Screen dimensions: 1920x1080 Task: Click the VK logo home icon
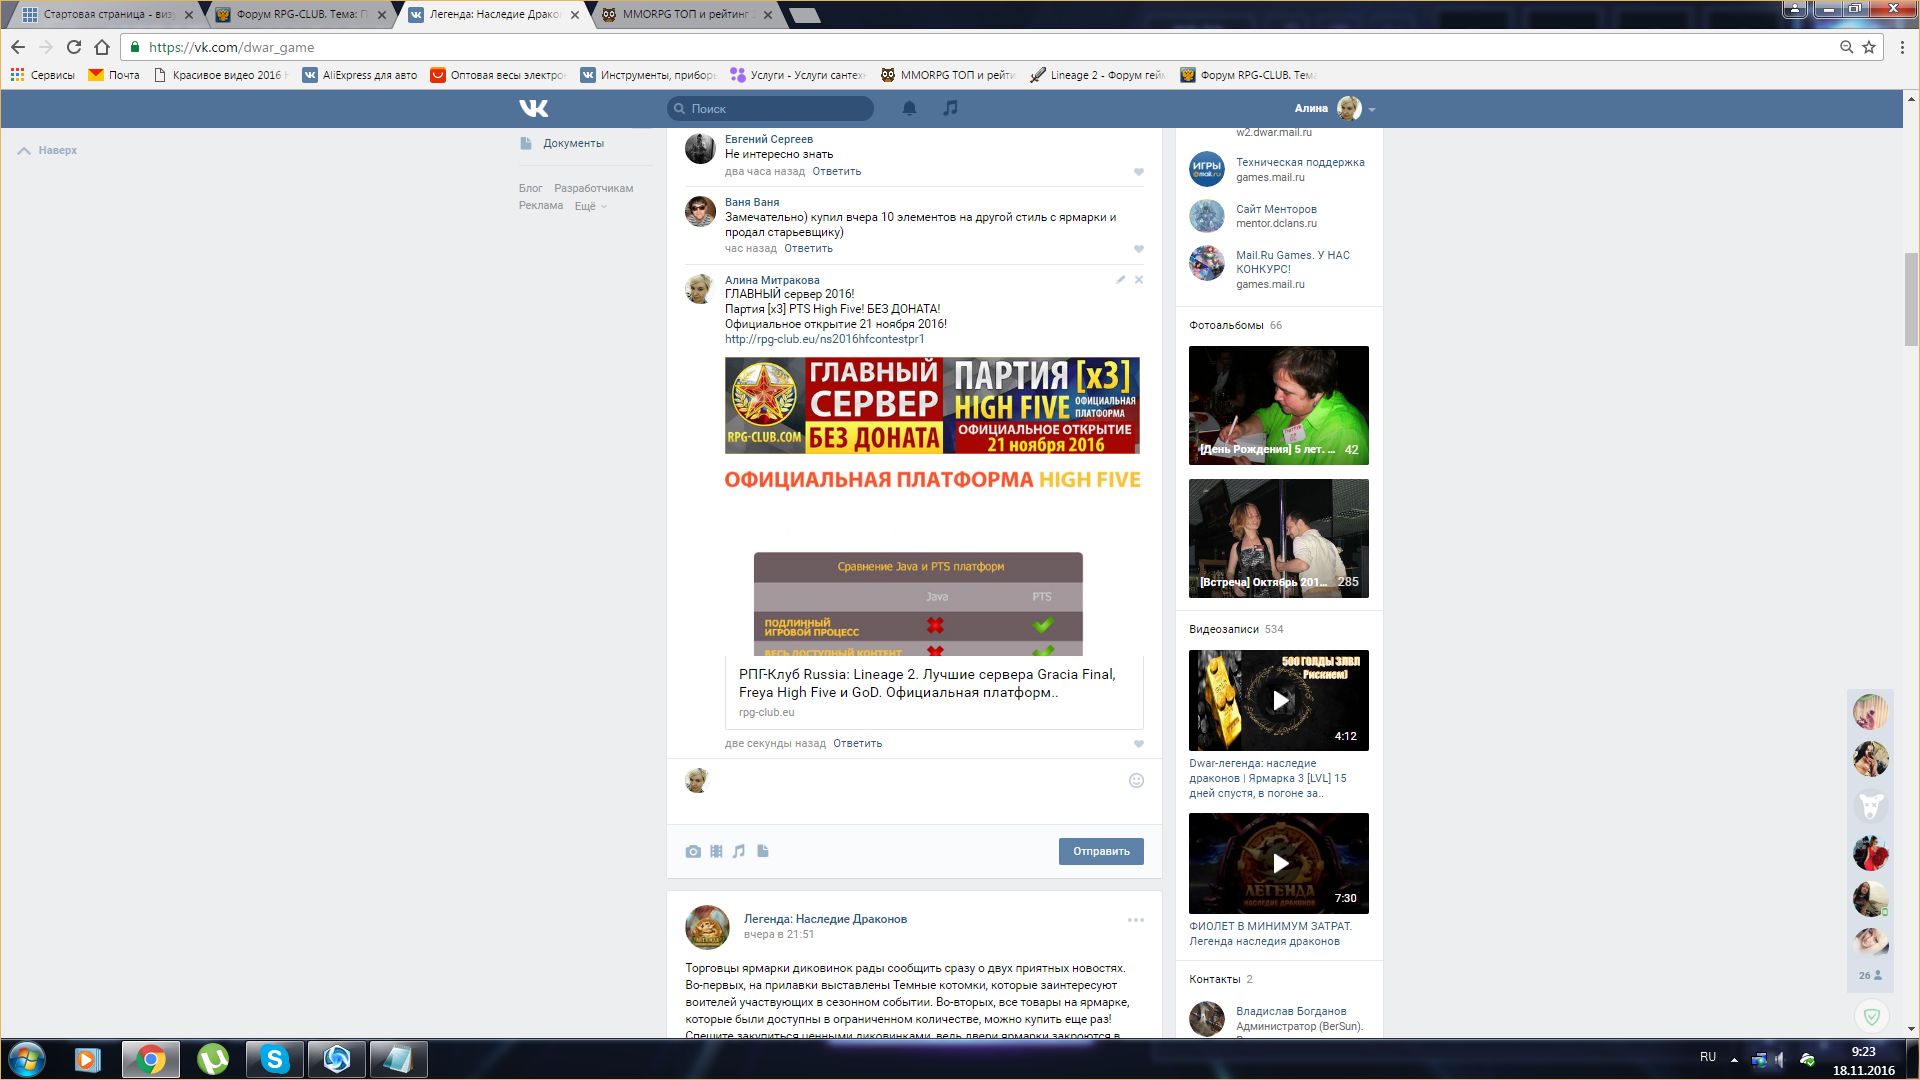pos(533,108)
